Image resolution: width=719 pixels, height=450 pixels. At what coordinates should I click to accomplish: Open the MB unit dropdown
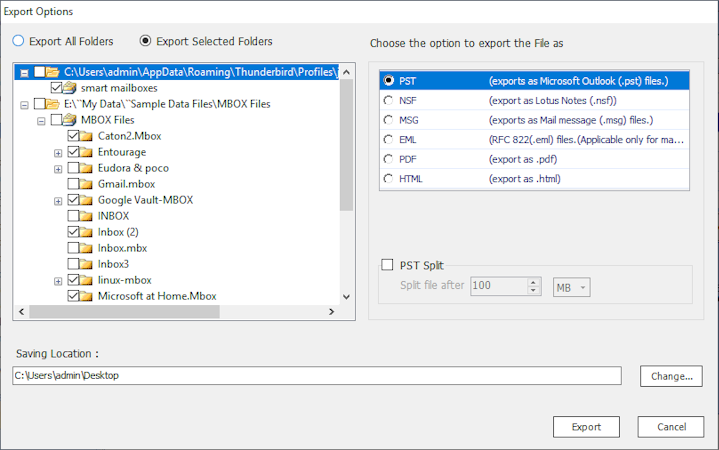571,288
